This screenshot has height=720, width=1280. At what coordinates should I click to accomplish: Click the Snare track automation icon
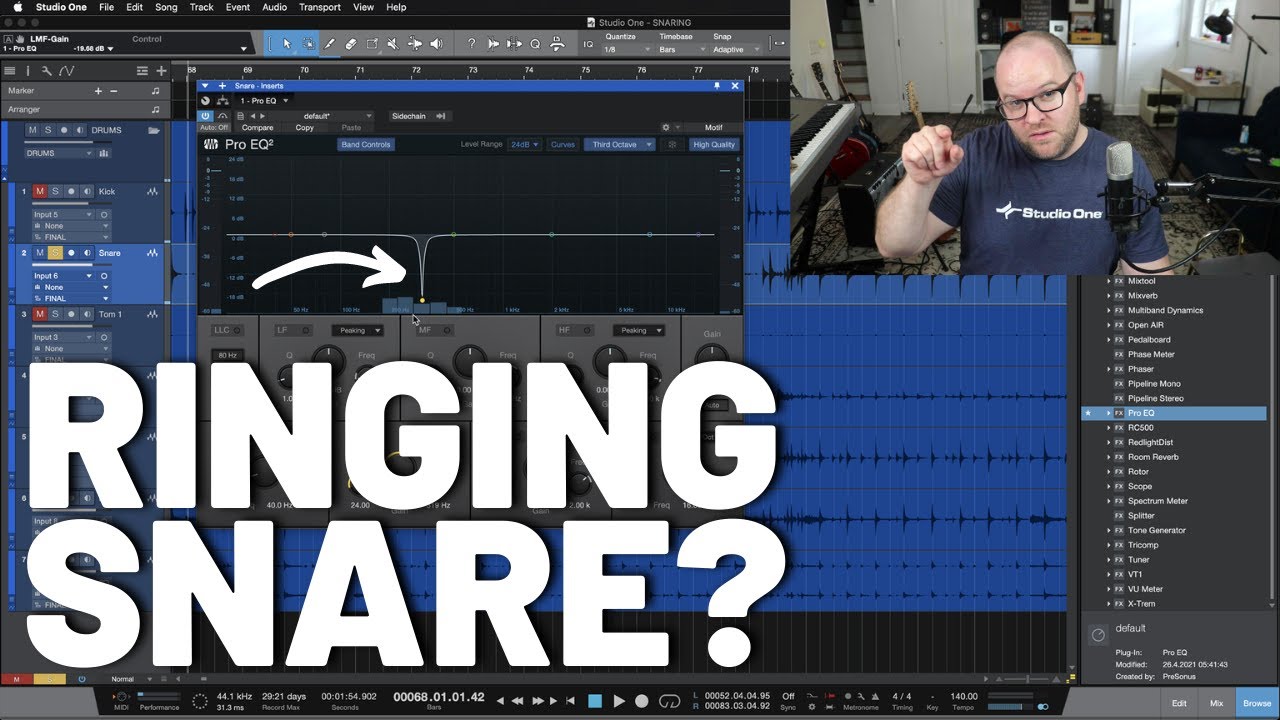tap(153, 253)
